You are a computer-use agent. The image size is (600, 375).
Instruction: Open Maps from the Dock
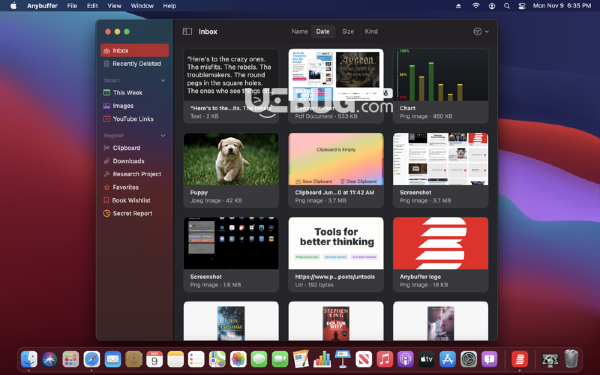[217, 359]
